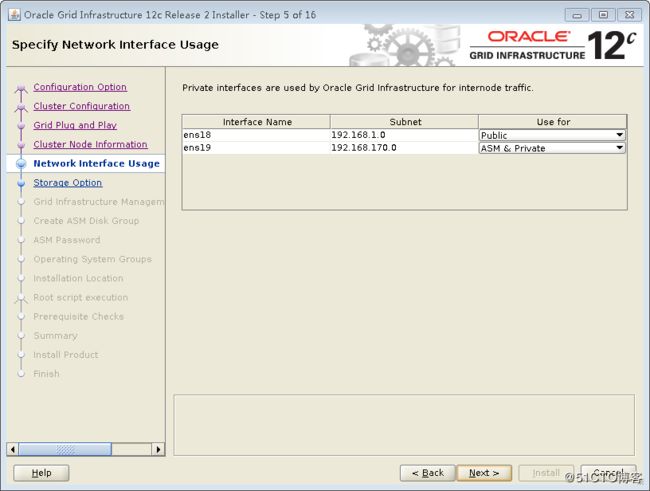
Task: Jump to Cluster Node Information step
Action: [90, 144]
